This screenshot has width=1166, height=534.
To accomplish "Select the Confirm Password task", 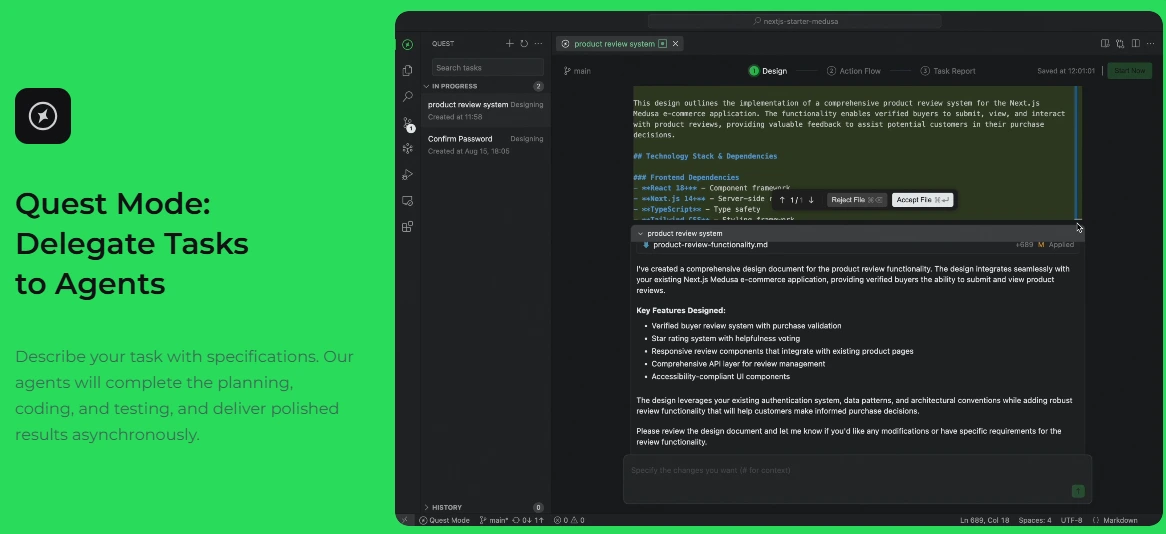I will pos(486,144).
